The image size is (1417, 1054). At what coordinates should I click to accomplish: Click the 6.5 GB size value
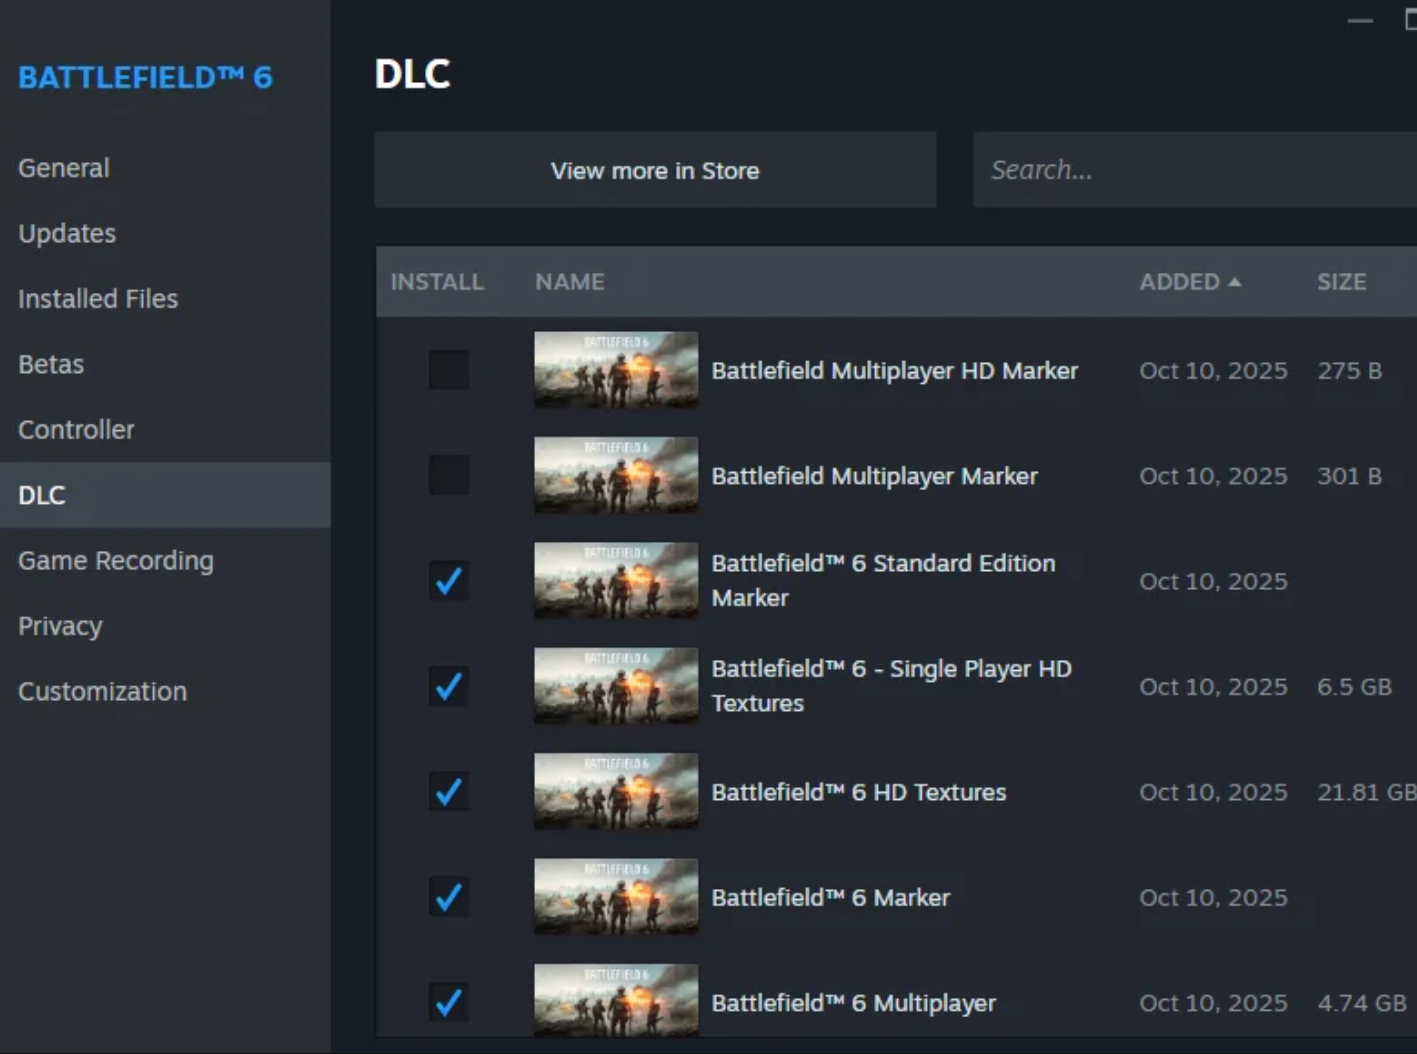(x=1355, y=687)
